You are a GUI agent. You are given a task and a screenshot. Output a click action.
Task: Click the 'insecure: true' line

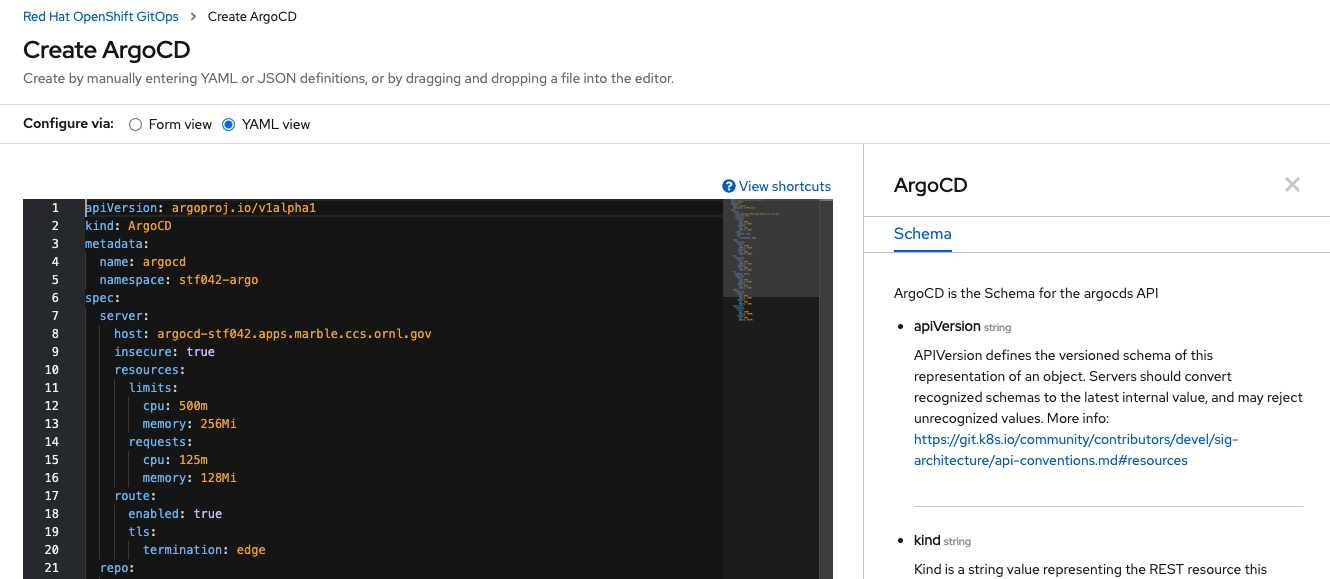164,352
